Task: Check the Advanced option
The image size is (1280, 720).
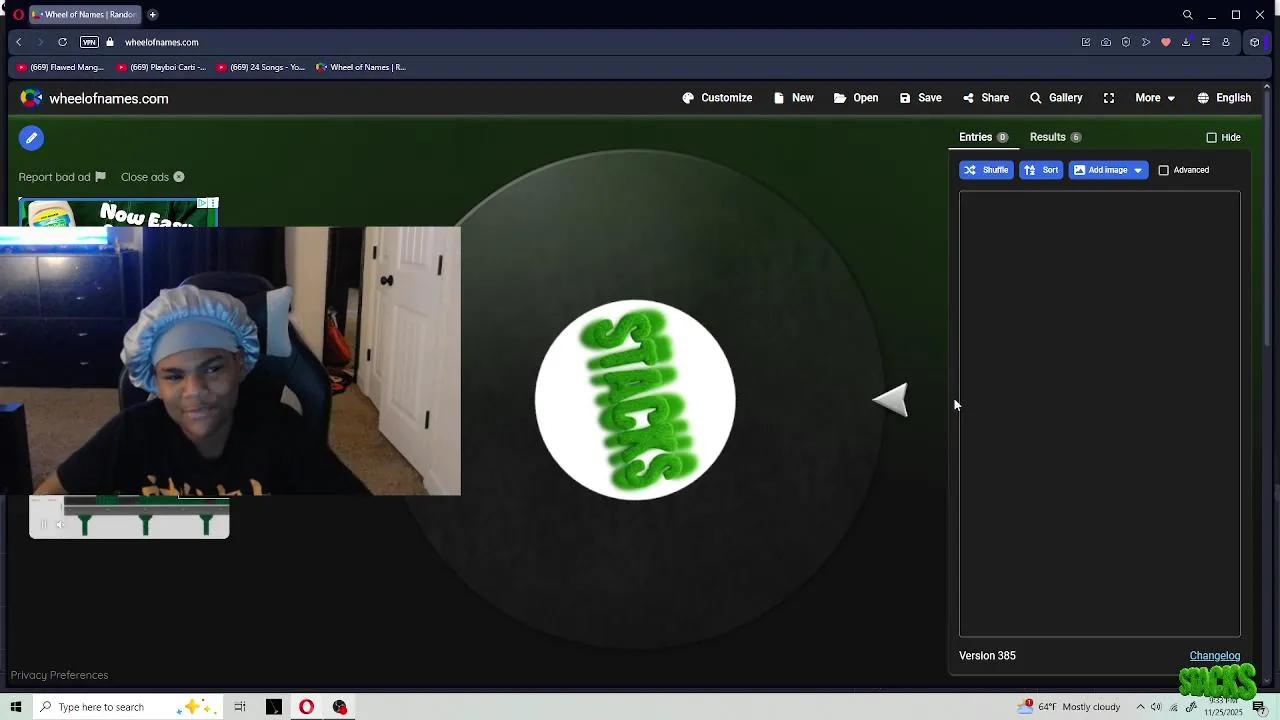Action: click(1163, 170)
